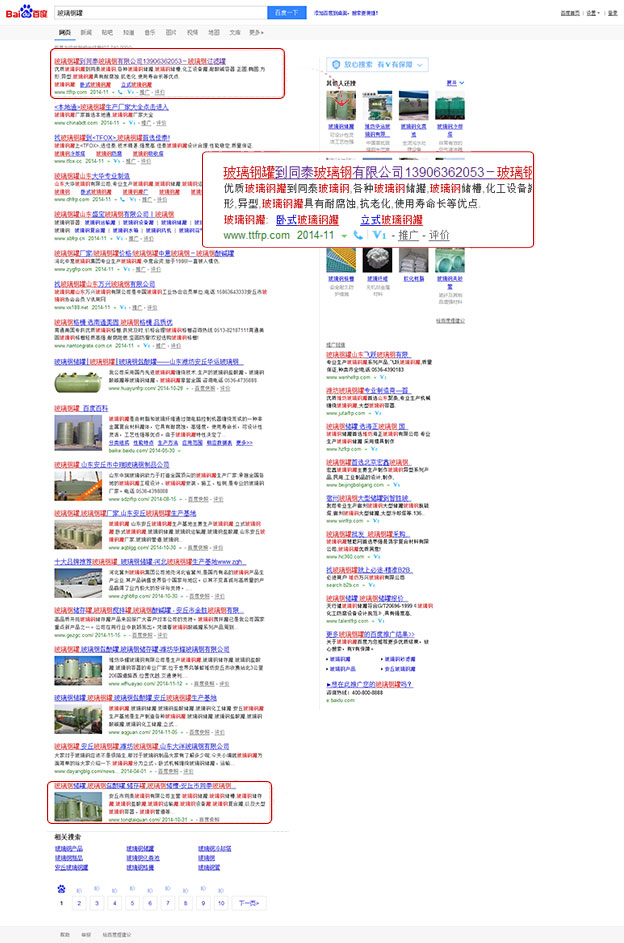This screenshot has width=624, height=943.
Task: Click 评价 link in the enlarged callout
Action: coord(439,235)
